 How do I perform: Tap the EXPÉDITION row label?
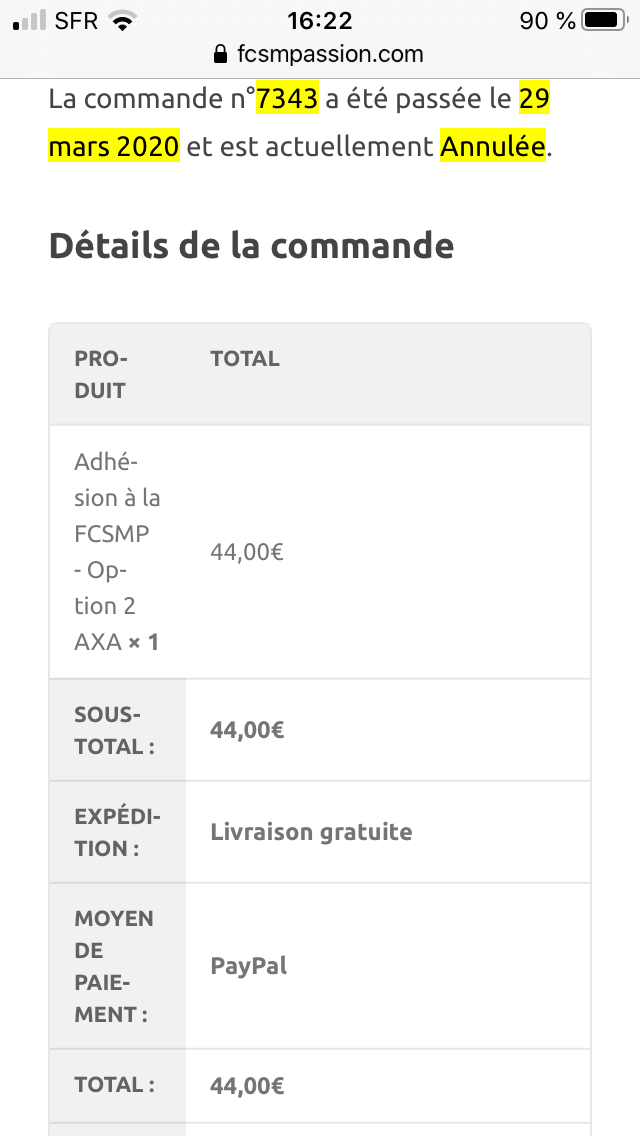tap(117, 832)
